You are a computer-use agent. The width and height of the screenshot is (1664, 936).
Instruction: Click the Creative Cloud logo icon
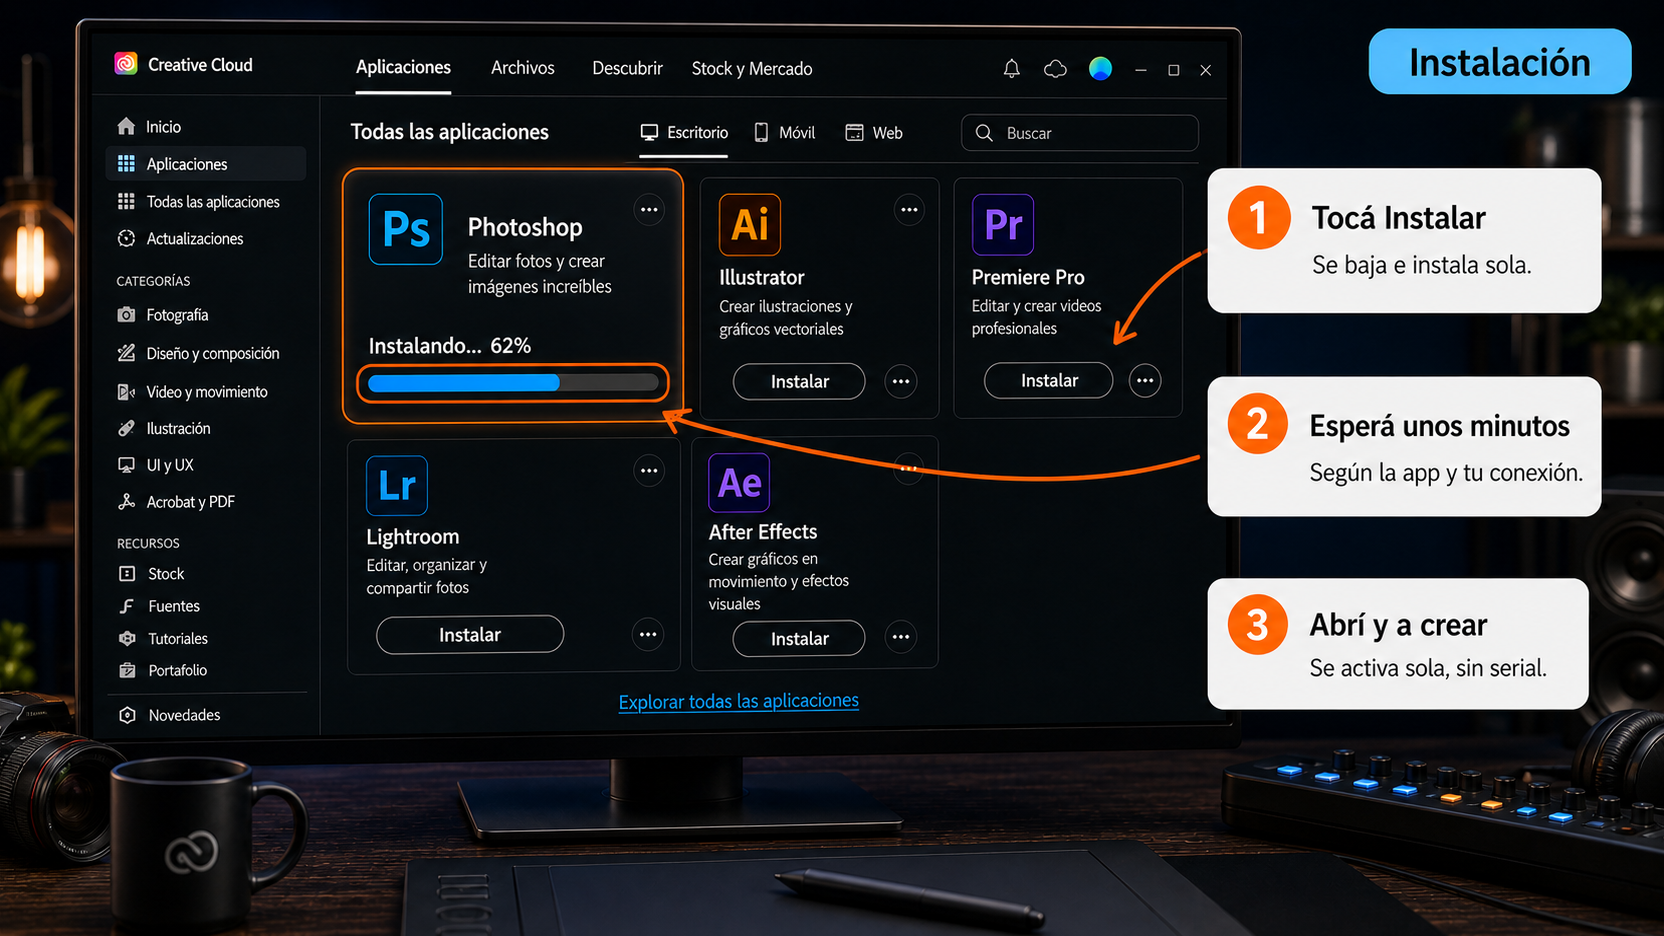click(126, 64)
